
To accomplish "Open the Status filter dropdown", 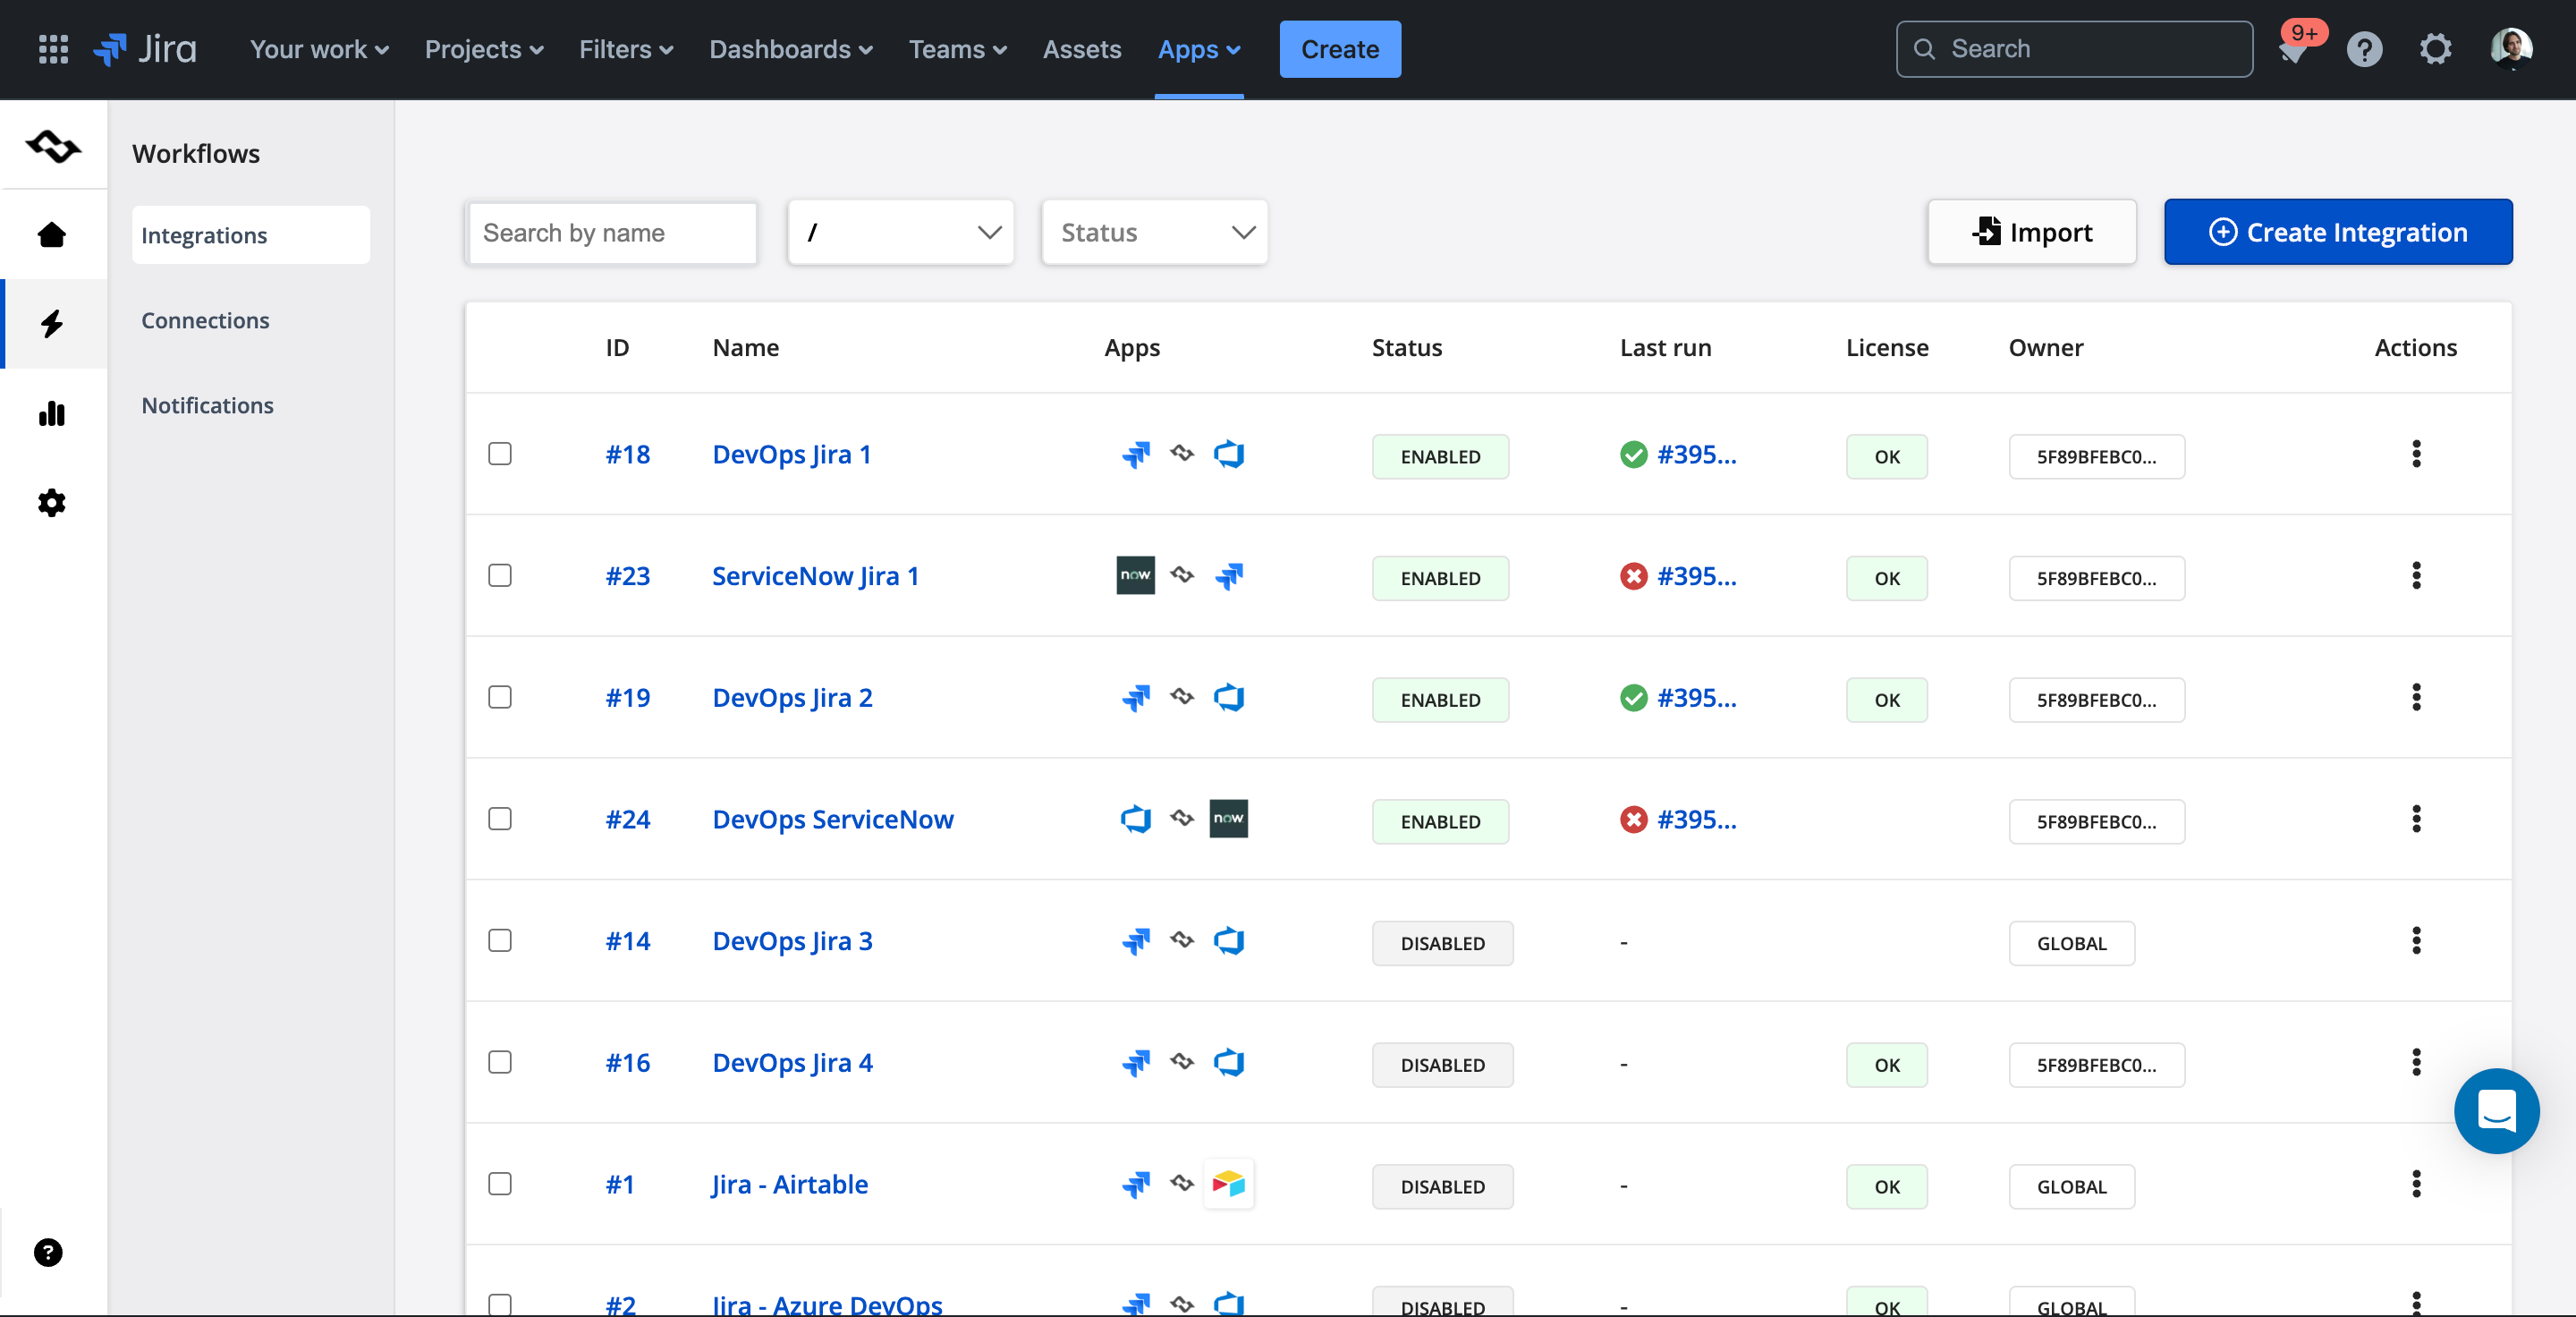I will coord(1155,232).
